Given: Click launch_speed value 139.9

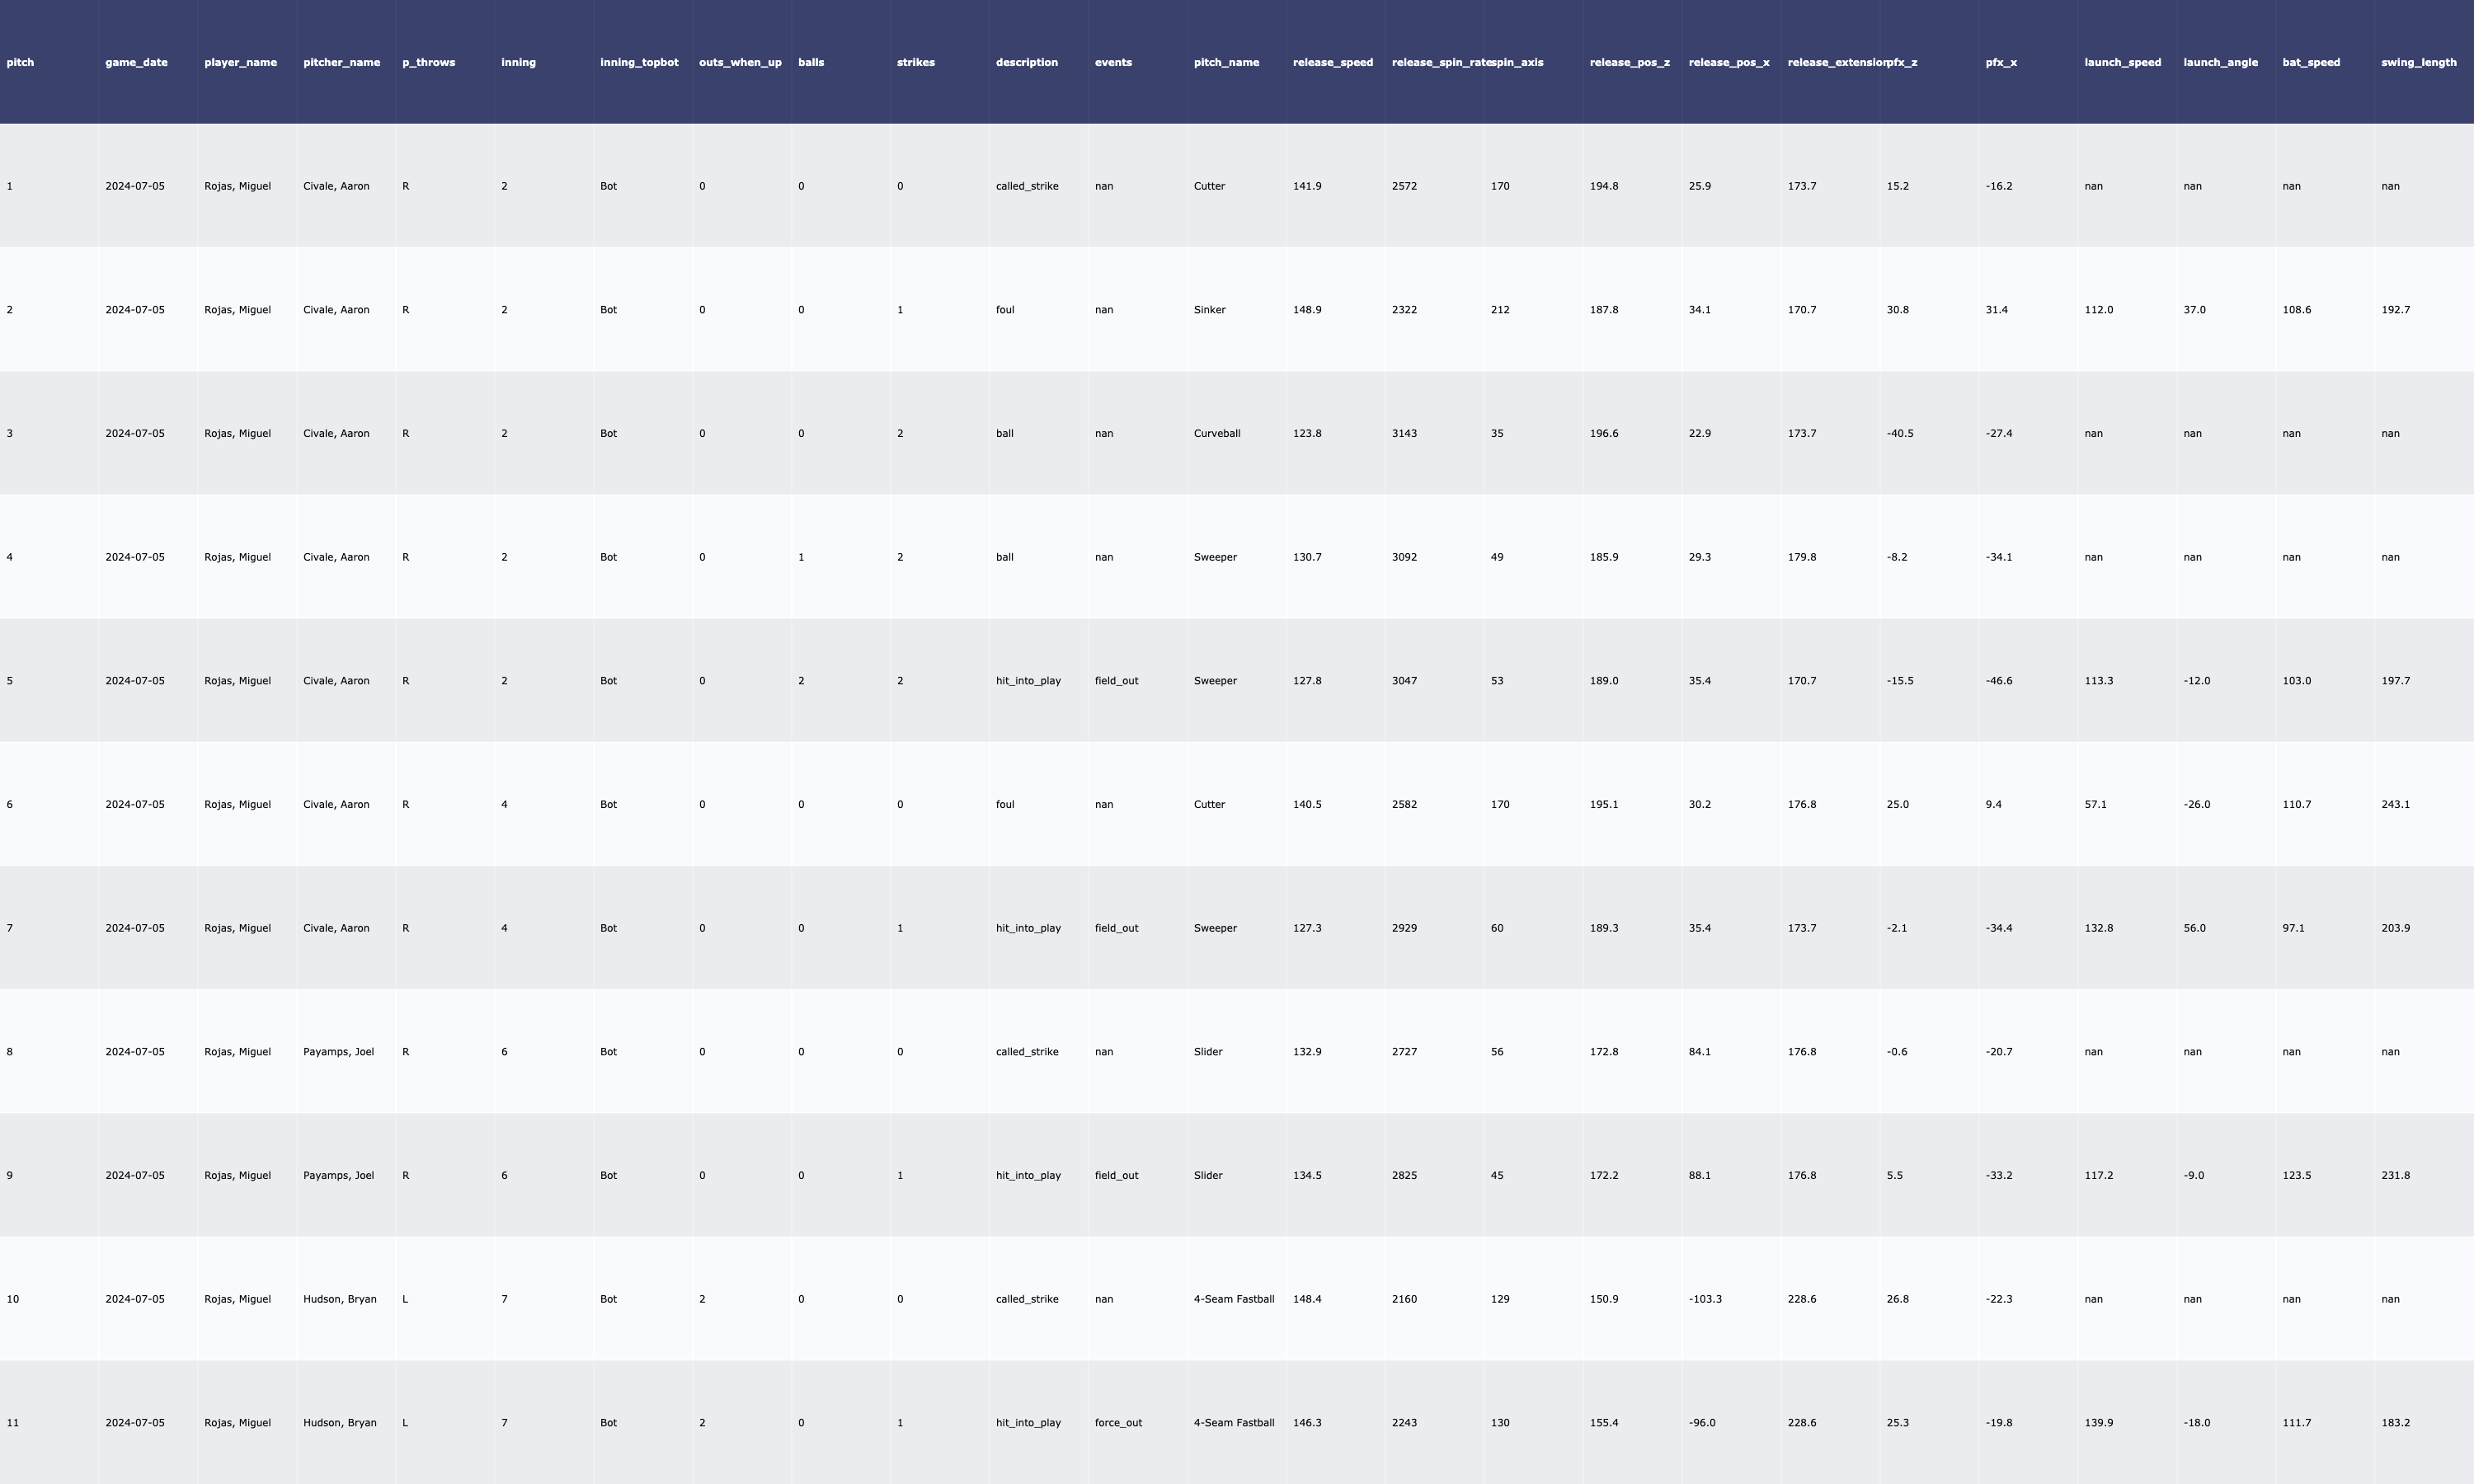Looking at the screenshot, I should [2098, 1423].
